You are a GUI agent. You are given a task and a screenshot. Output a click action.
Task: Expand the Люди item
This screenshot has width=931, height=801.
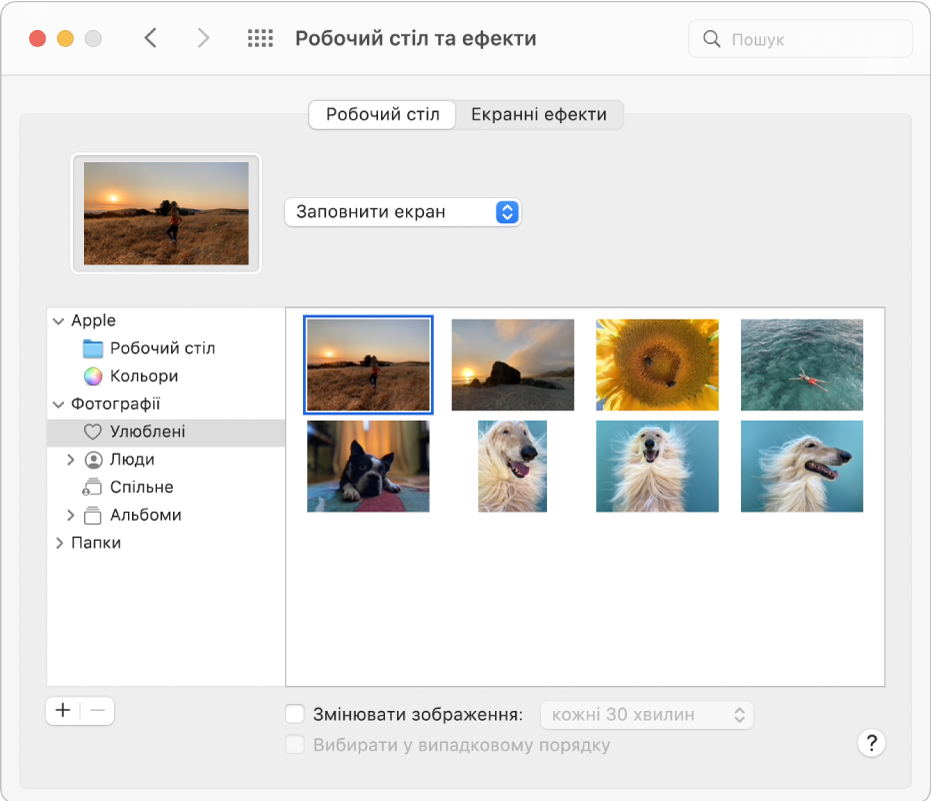click(x=71, y=460)
